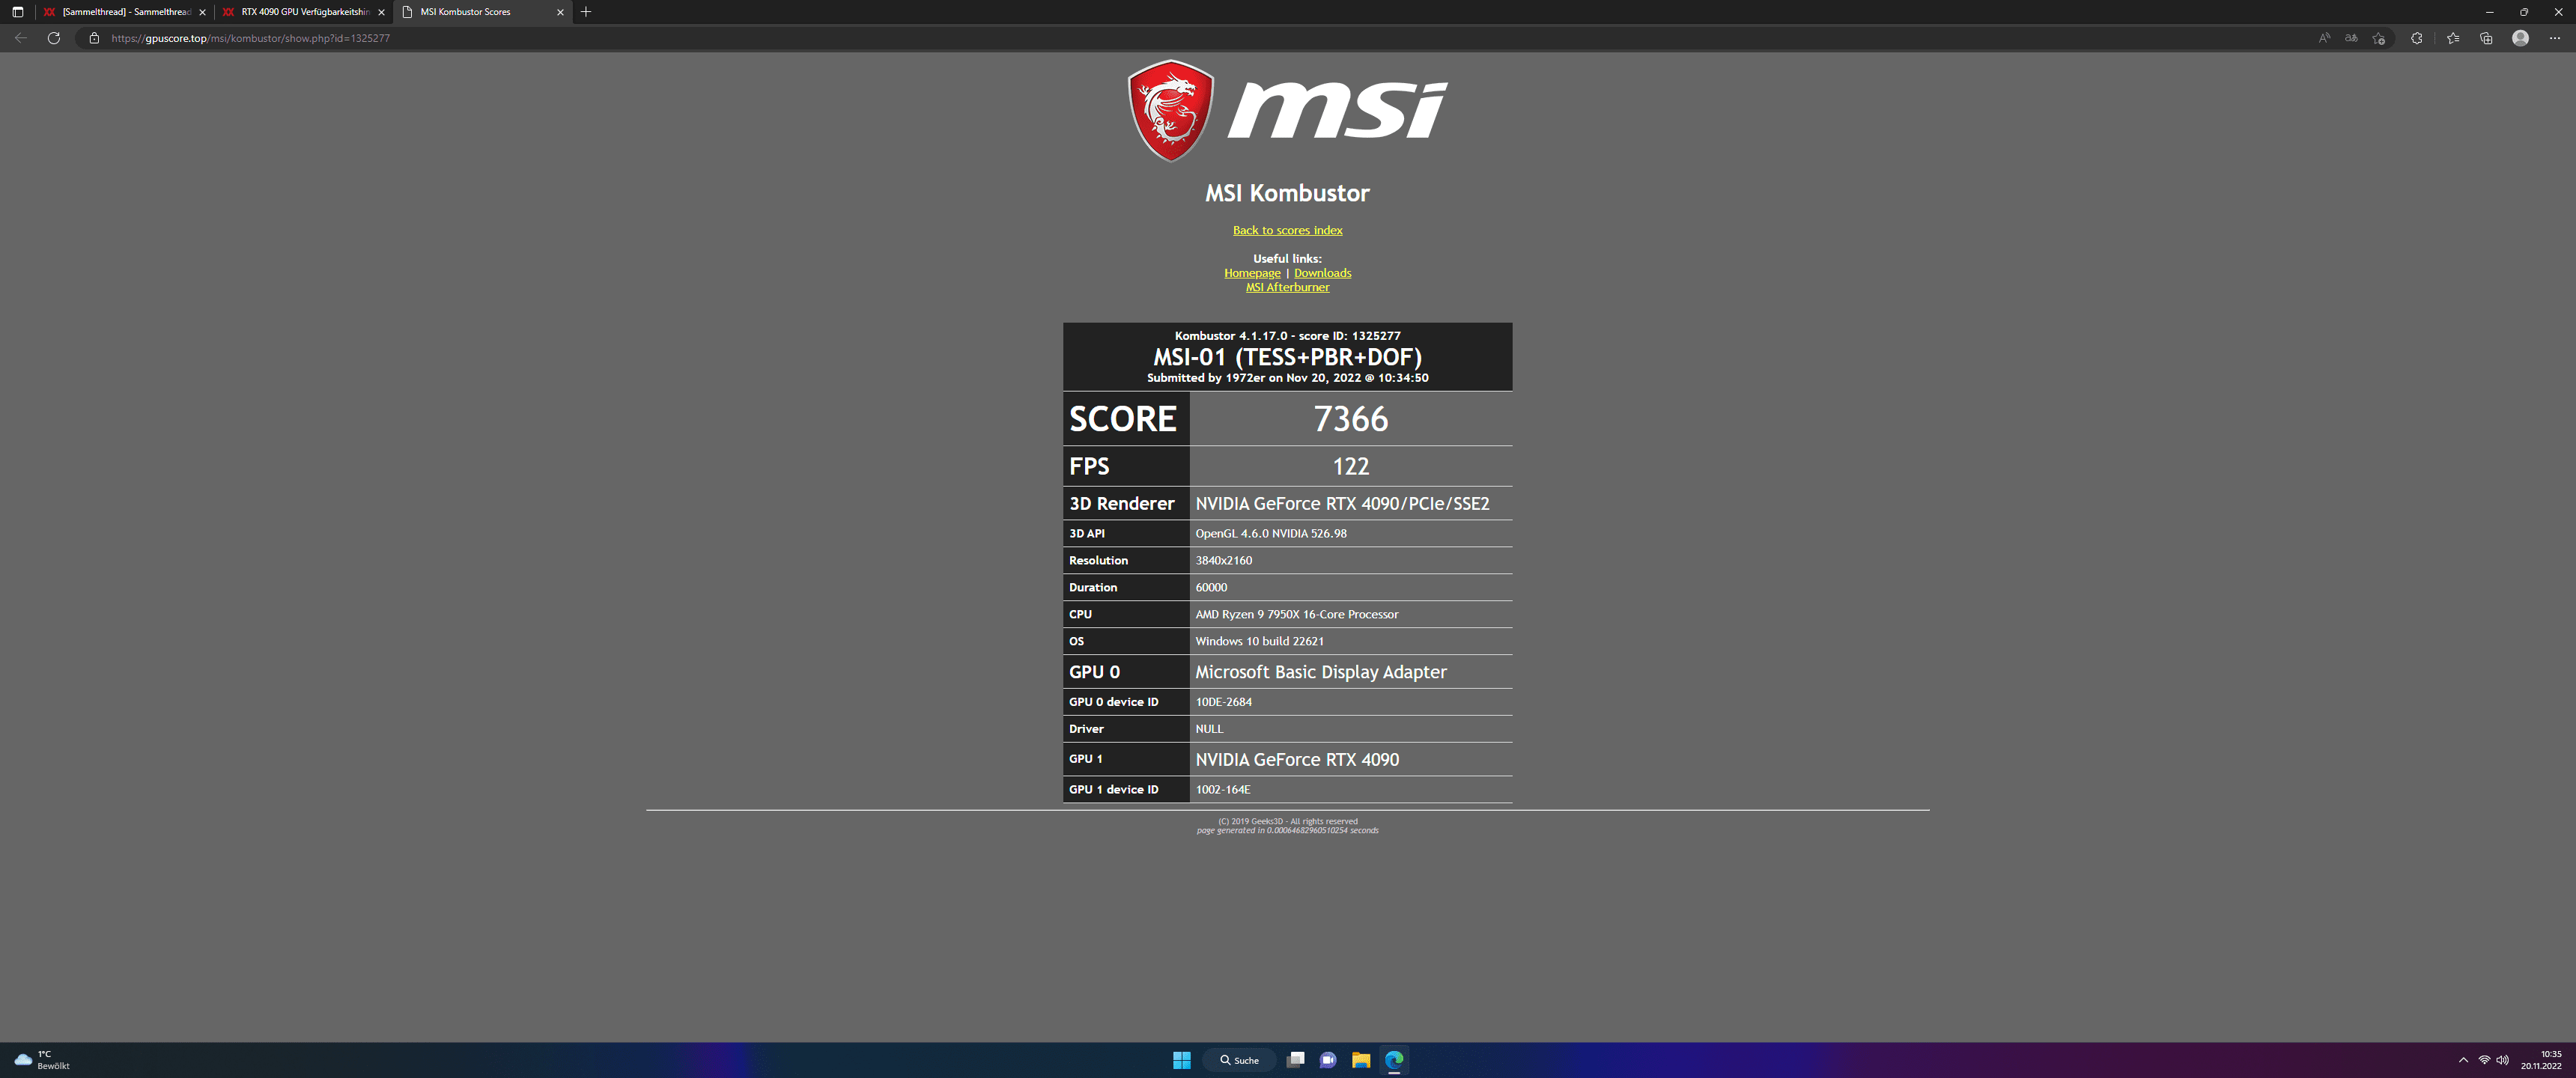
Task: Open the Favorites list
Action: click(2453, 38)
